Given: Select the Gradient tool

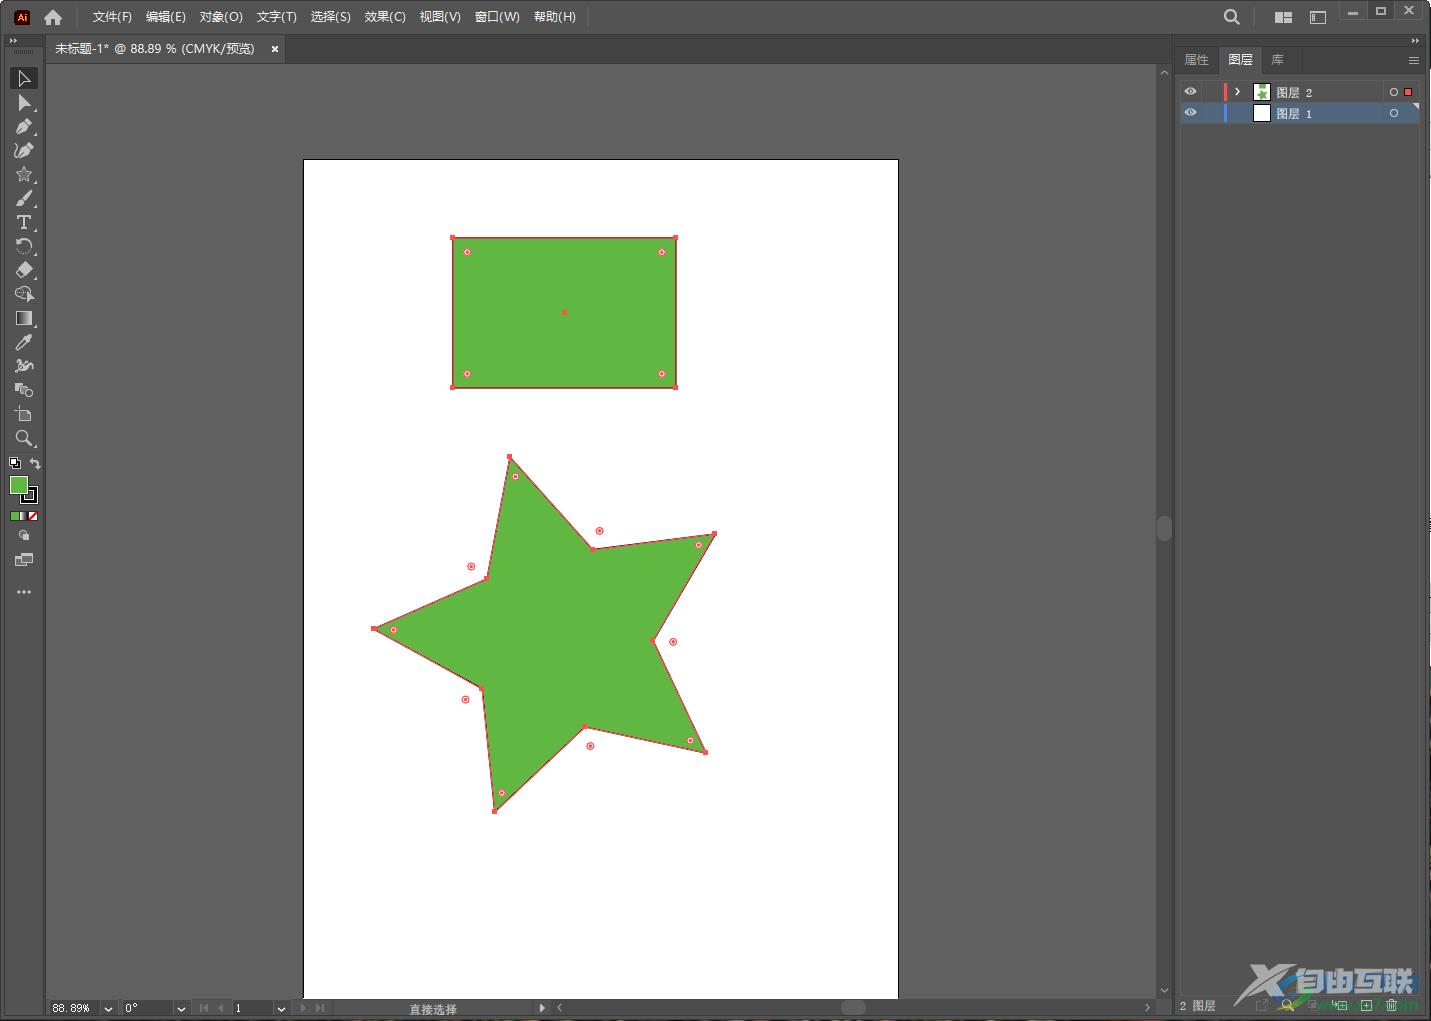Looking at the screenshot, I should [x=24, y=318].
